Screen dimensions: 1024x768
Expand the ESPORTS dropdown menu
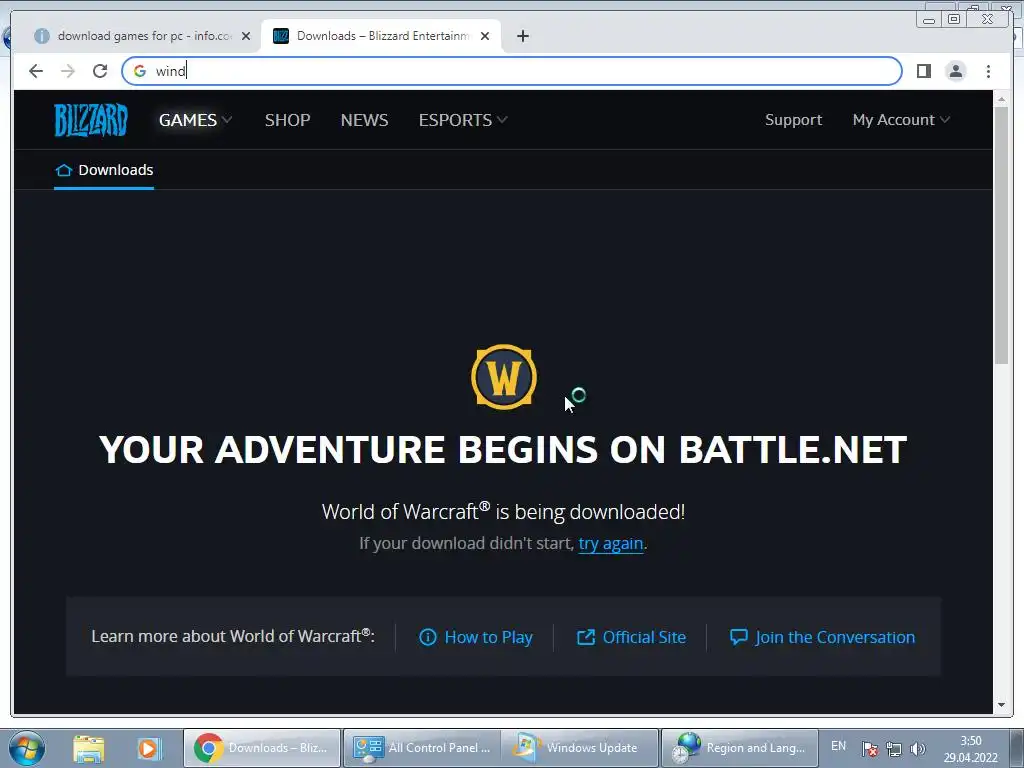coord(463,120)
